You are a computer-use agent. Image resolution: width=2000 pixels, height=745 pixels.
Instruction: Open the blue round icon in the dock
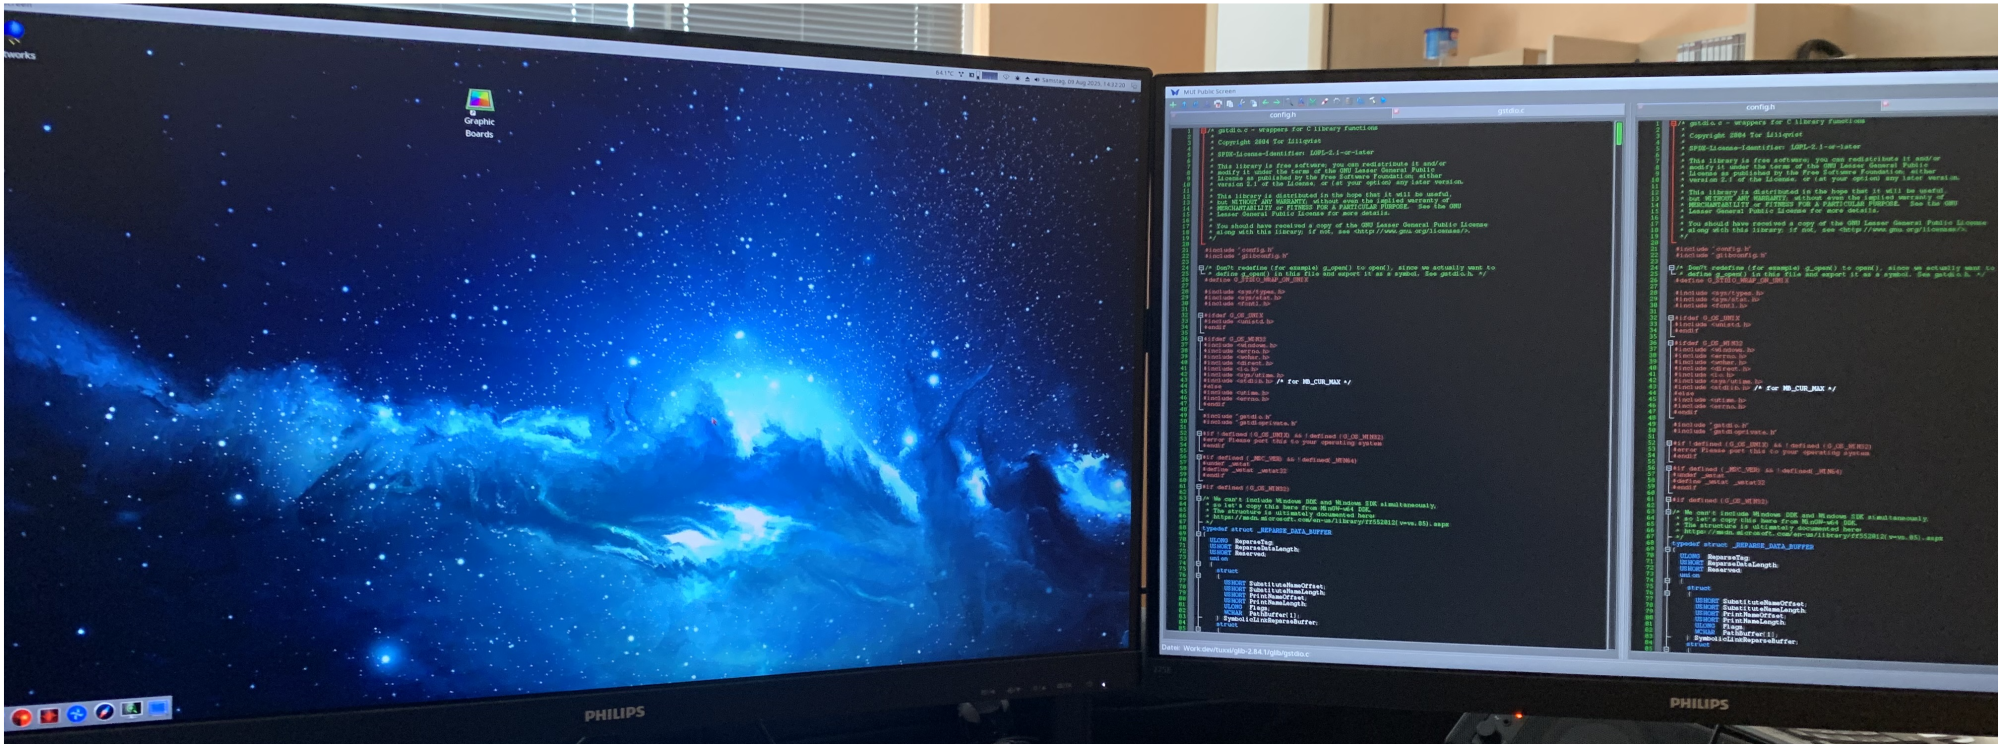click(76, 714)
